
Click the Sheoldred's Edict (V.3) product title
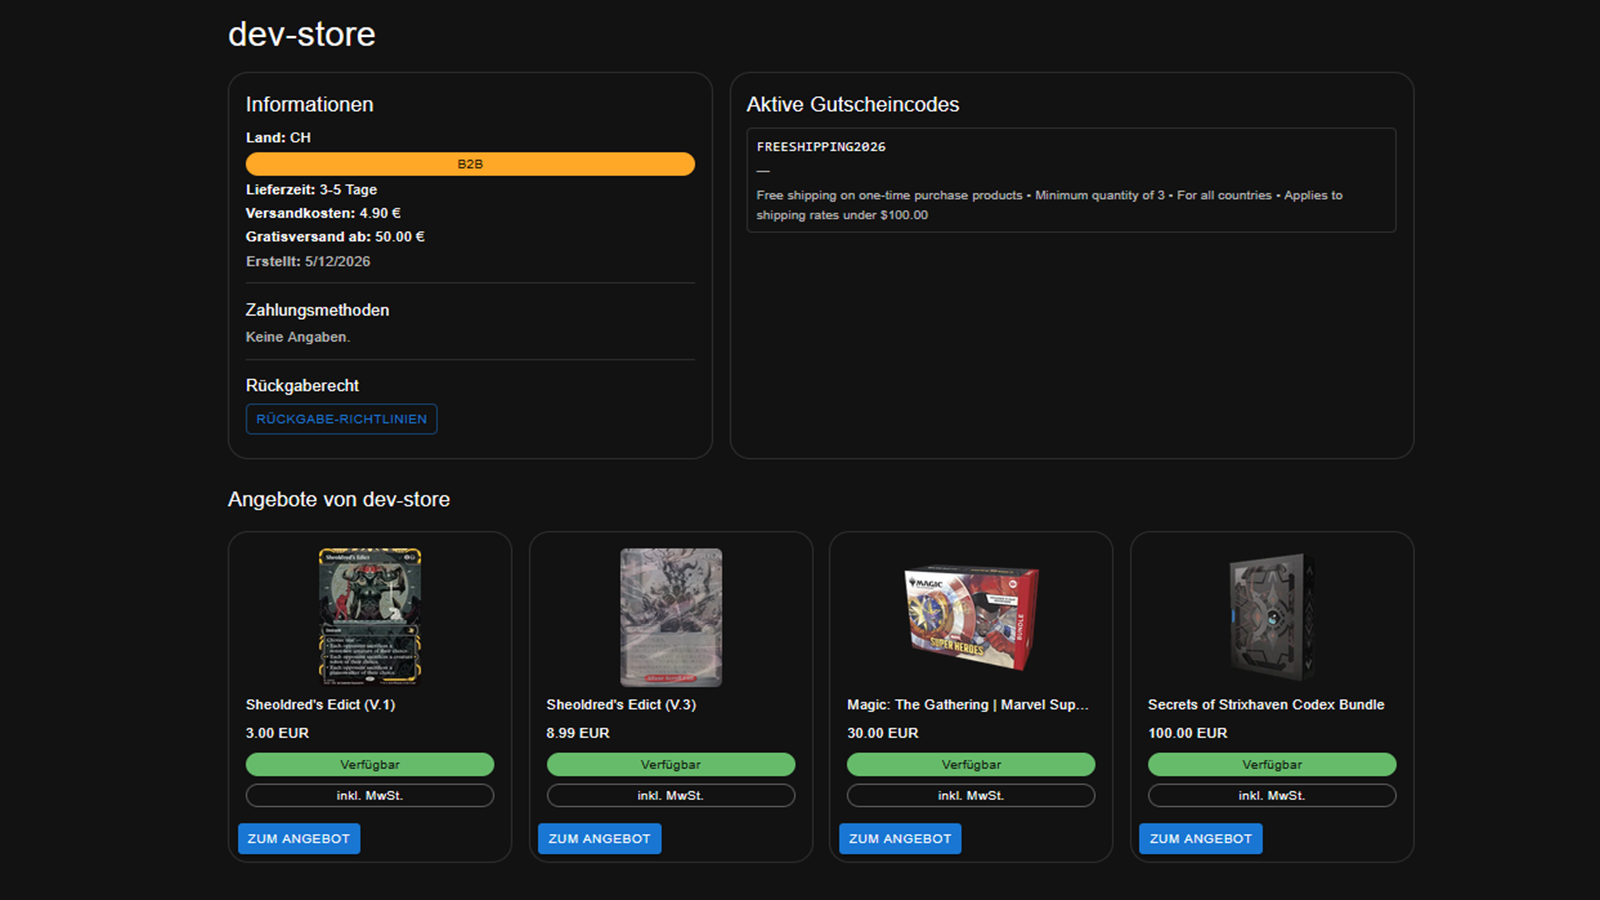point(621,705)
